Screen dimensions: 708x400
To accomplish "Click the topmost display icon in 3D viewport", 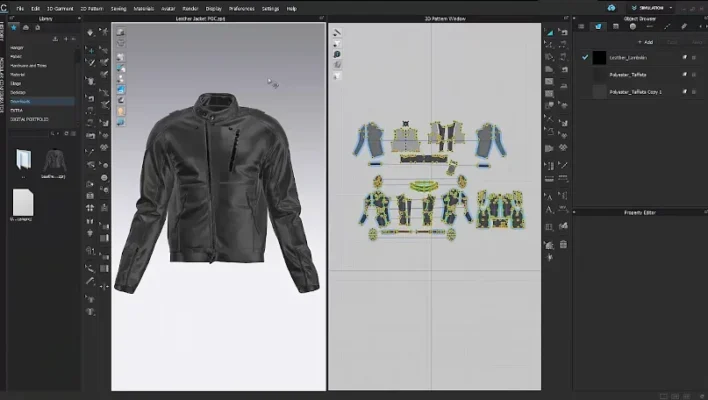I will click(x=120, y=32).
